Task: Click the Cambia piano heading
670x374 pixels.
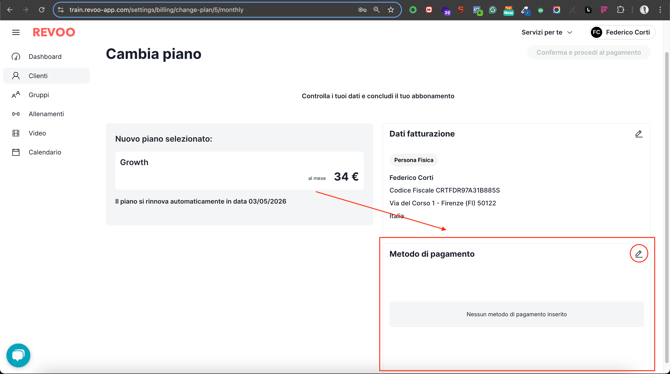Action: coord(153,54)
